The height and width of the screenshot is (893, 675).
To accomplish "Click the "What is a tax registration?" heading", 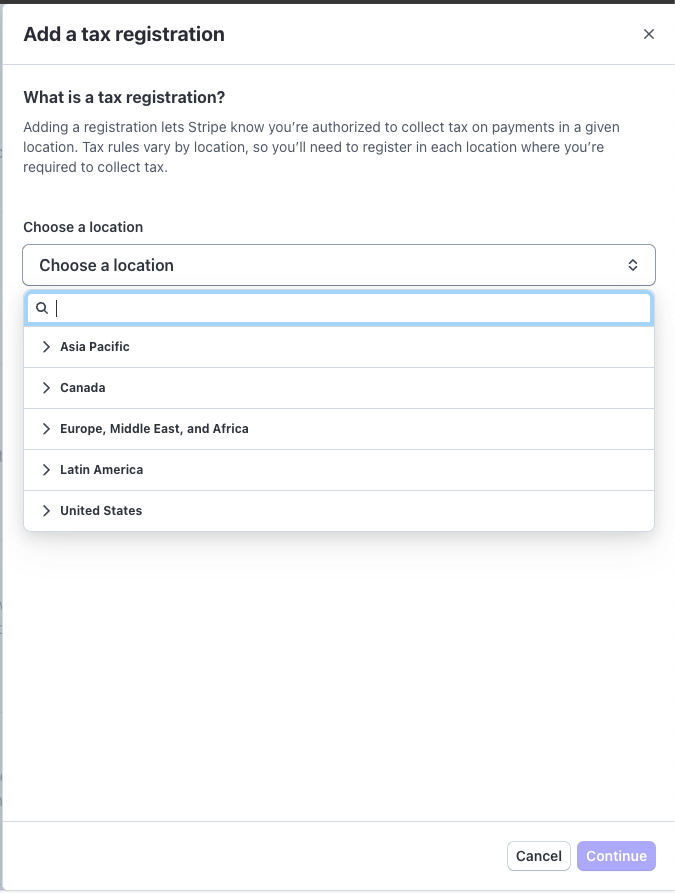I will click(124, 98).
